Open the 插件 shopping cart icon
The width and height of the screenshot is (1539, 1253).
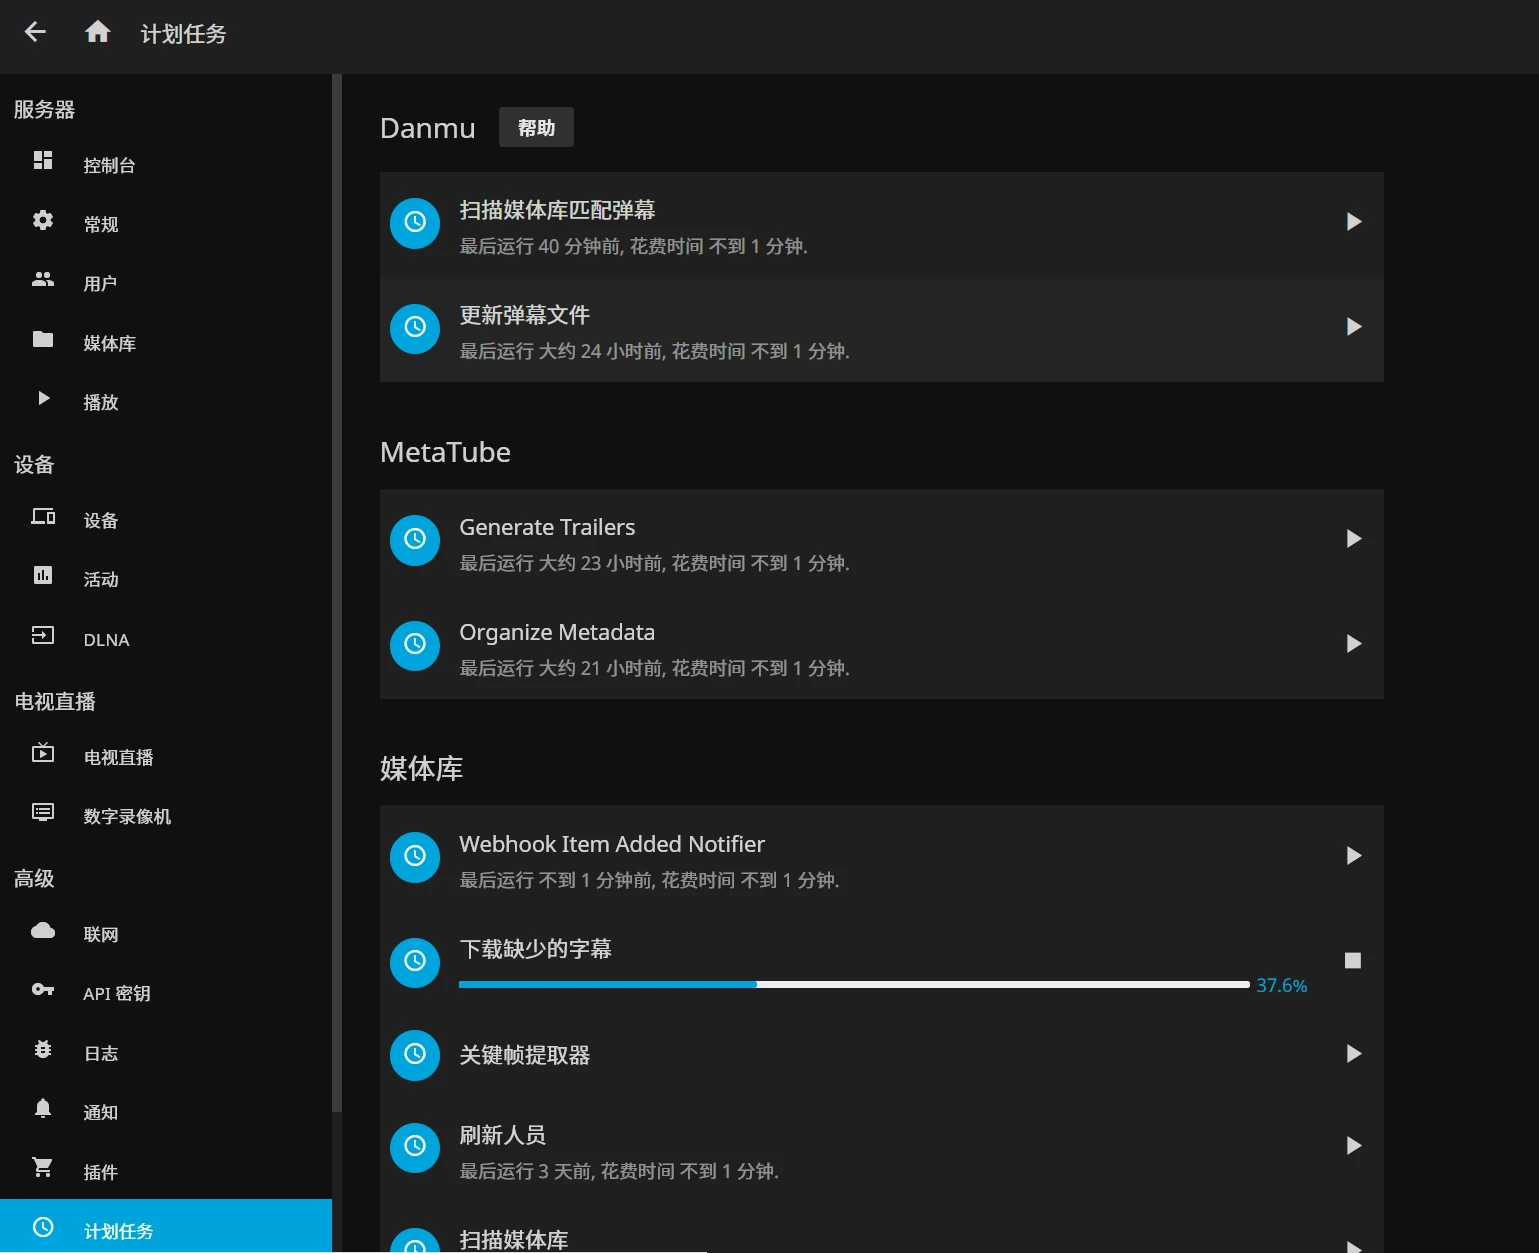click(x=43, y=1168)
